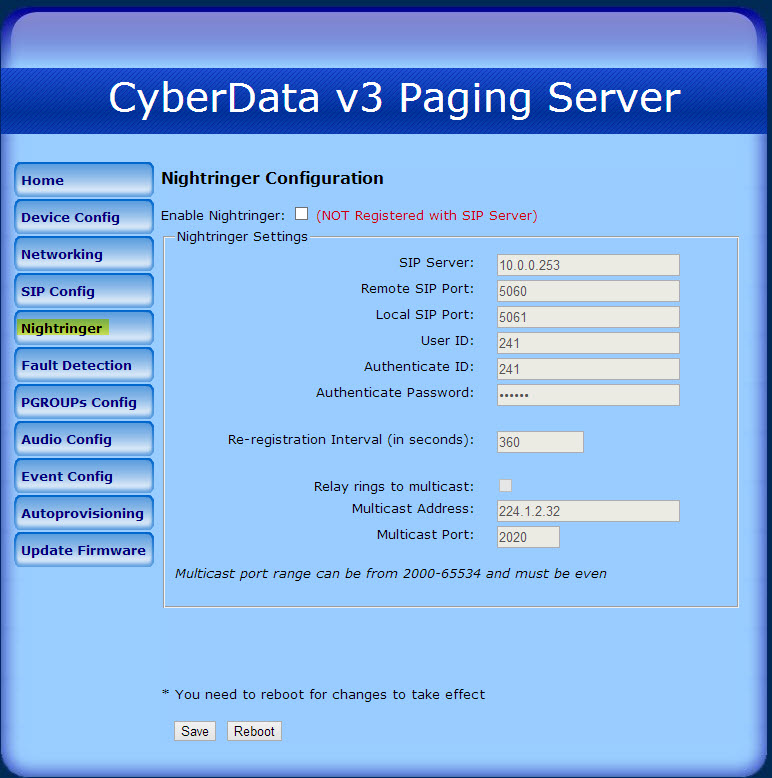The height and width of the screenshot is (778, 772).
Task: Go to Fault Detection page
Action: 84,365
